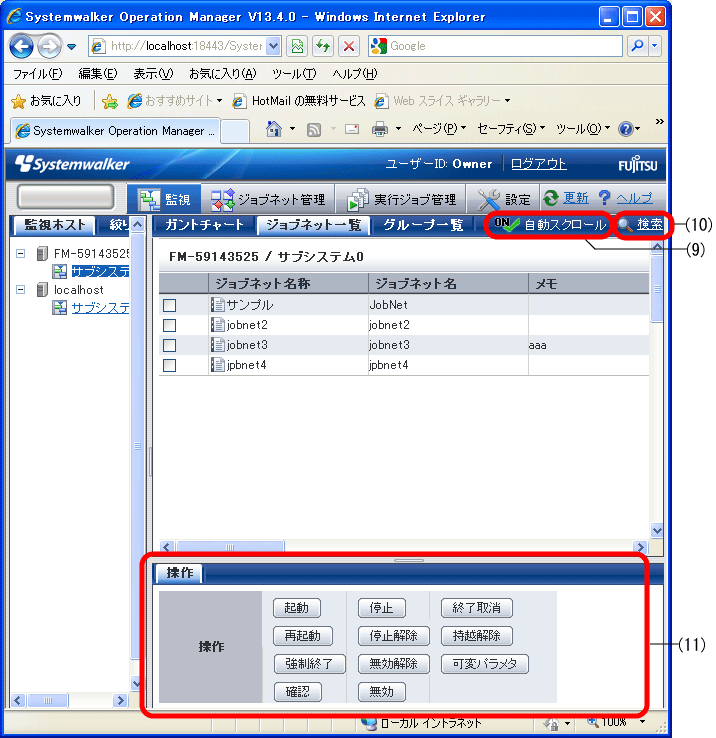Open the recent pages dropdown arrow
The image size is (716, 738).
(72, 47)
